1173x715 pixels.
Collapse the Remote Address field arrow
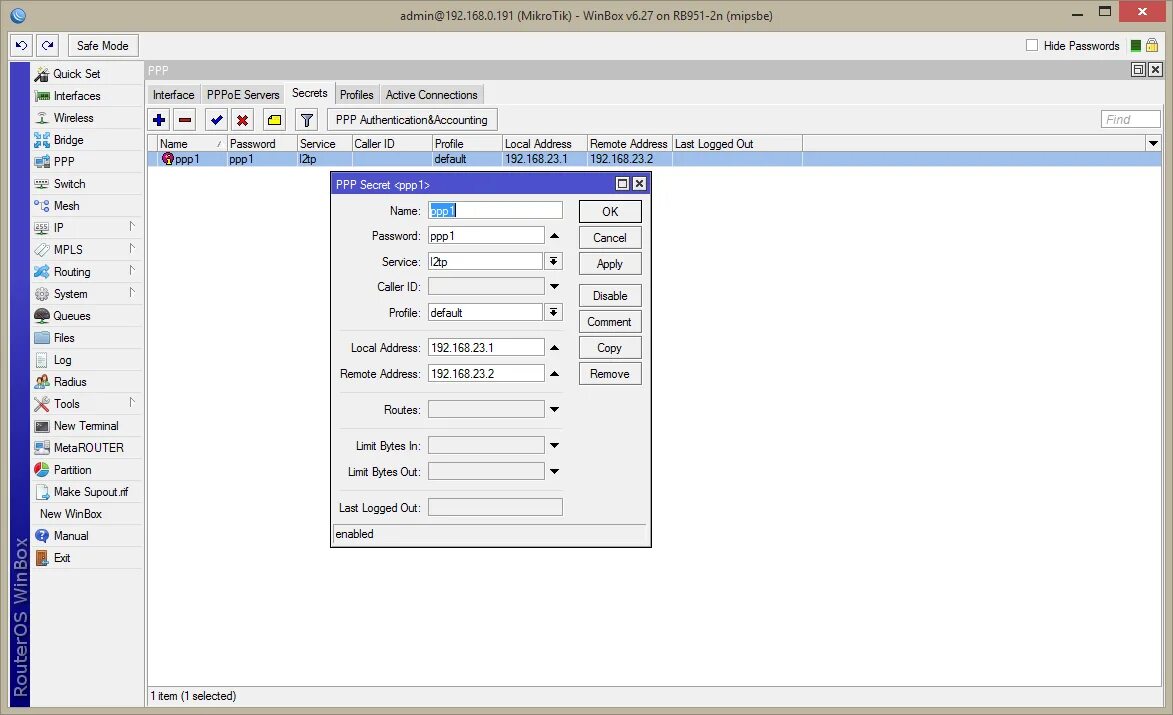pos(554,373)
